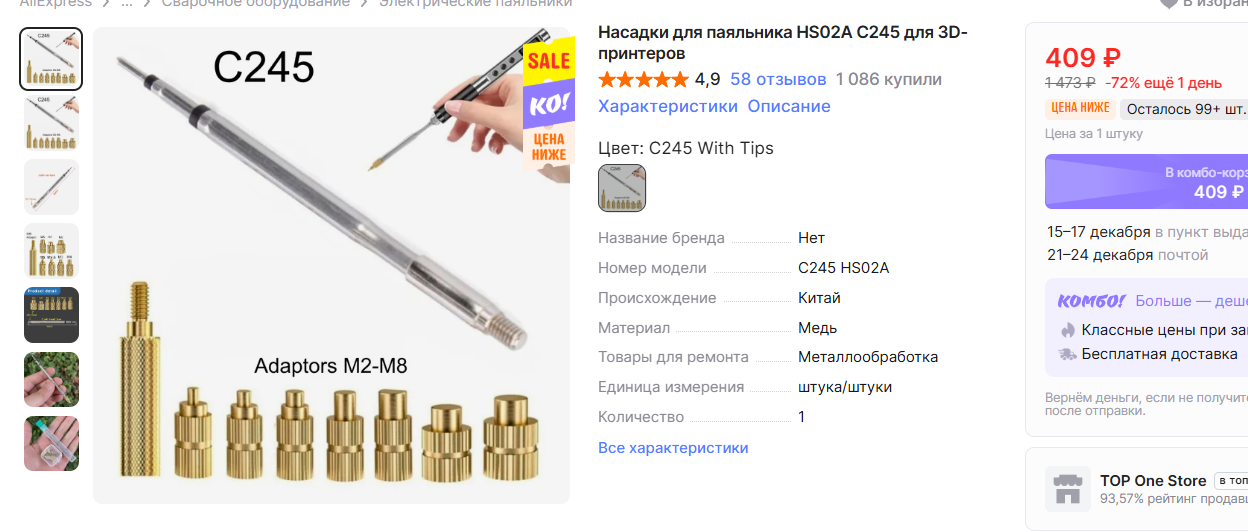1248x532 pixels.
Task: Open Сварочное оборудование breadcrumb link
Action: (x=256, y=3)
